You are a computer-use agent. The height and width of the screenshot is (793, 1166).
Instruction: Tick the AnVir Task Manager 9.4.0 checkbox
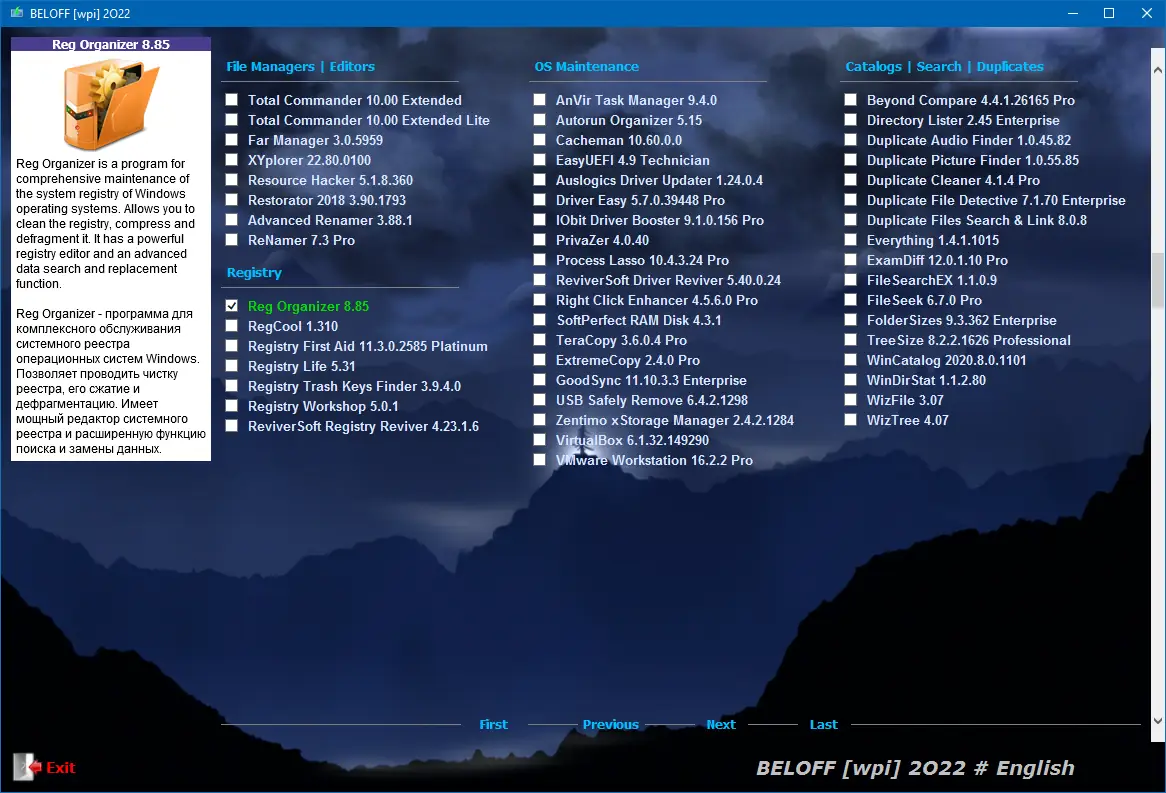(540, 100)
